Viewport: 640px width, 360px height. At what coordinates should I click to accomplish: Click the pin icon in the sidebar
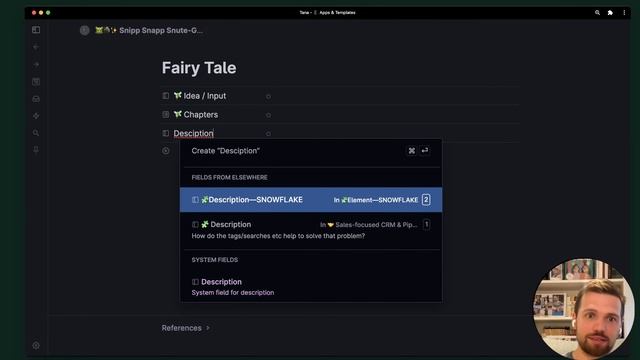coord(36,150)
